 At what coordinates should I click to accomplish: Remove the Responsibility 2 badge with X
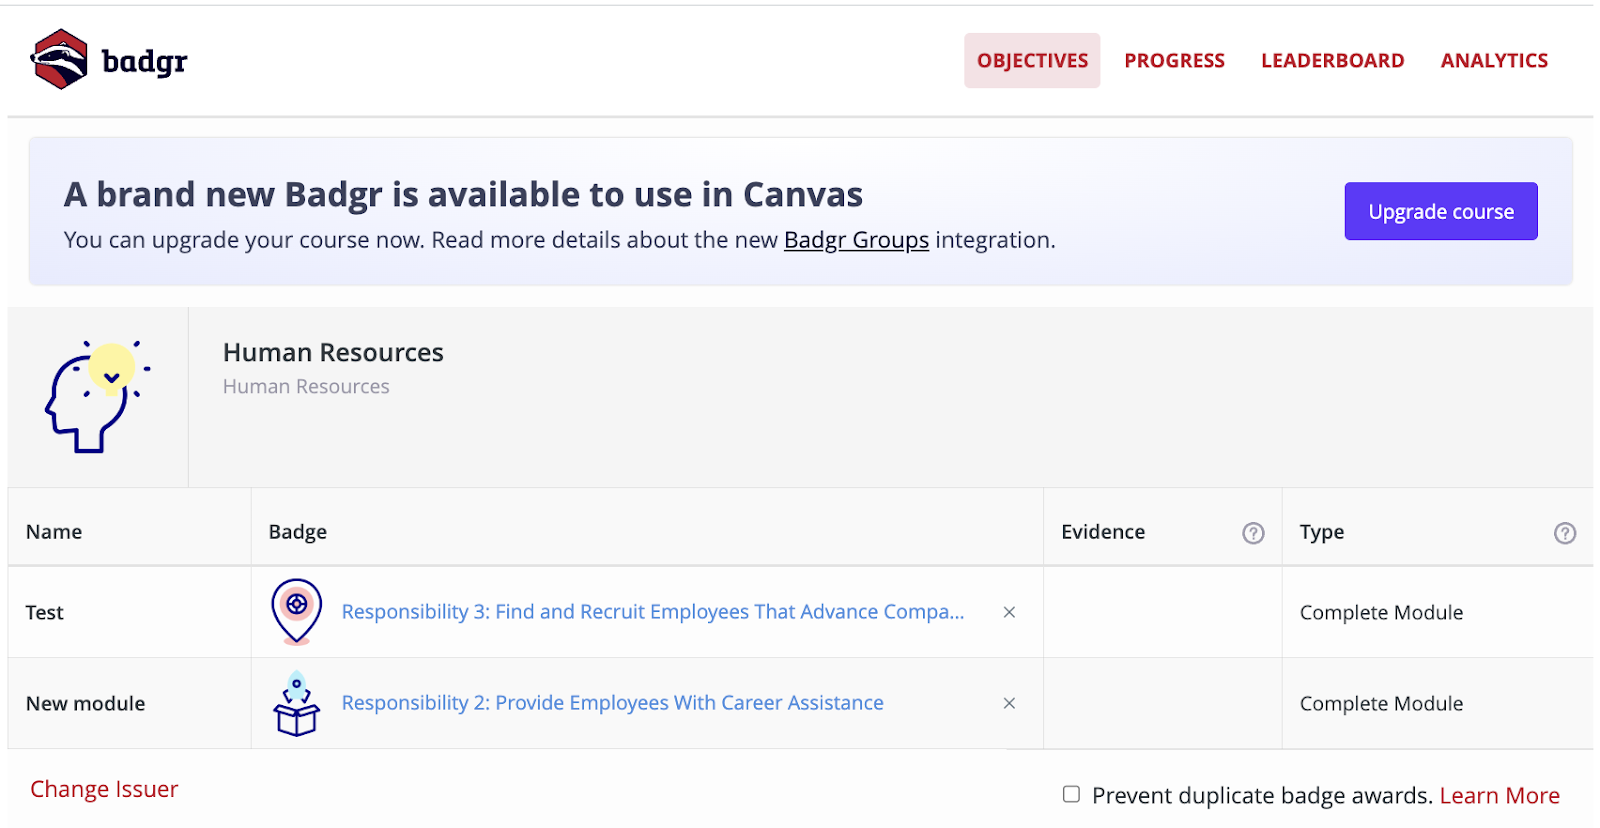tap(1009, 703)
